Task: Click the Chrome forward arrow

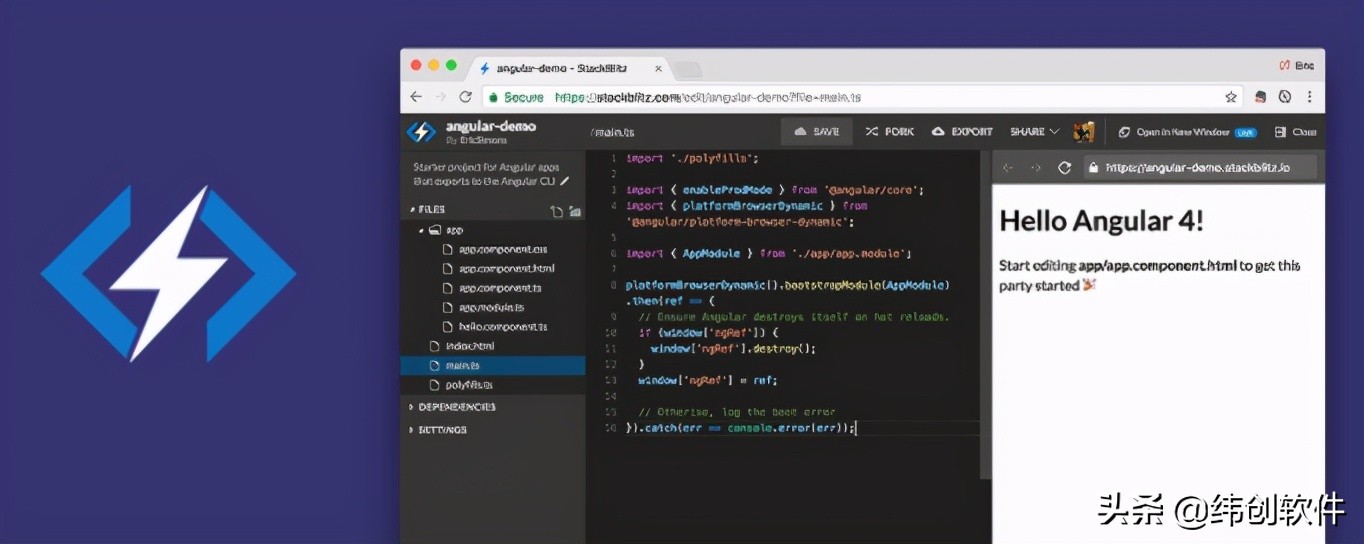Action: pos(440,97)
